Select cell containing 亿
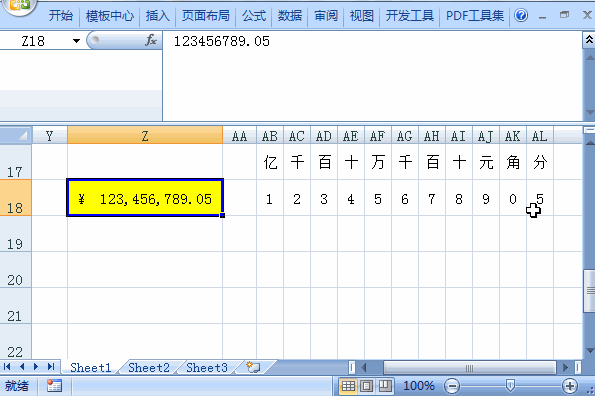The width and height of the screenshot is (595, 396). (x=270, y=162)
